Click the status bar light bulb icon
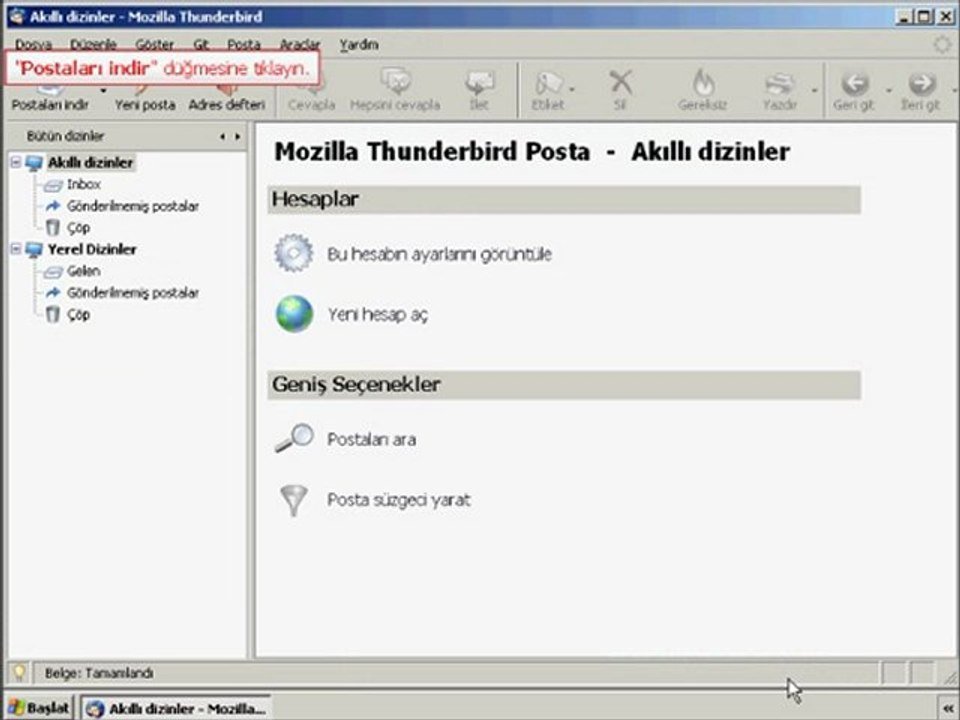 (19, 673)
